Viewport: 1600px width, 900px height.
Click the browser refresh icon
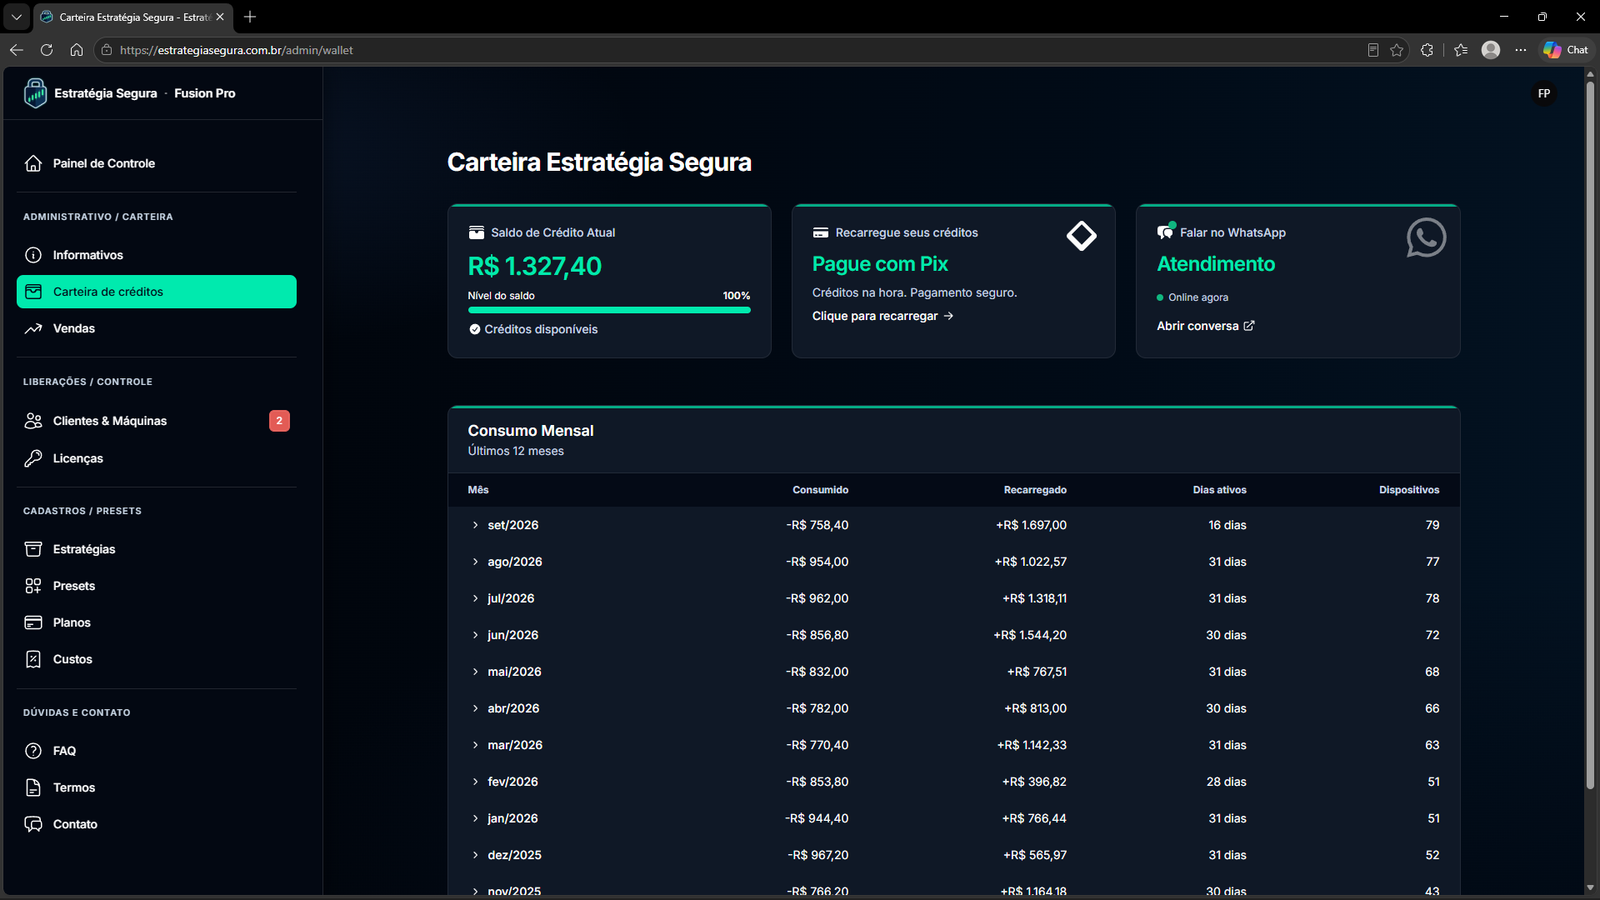[46, 50]
